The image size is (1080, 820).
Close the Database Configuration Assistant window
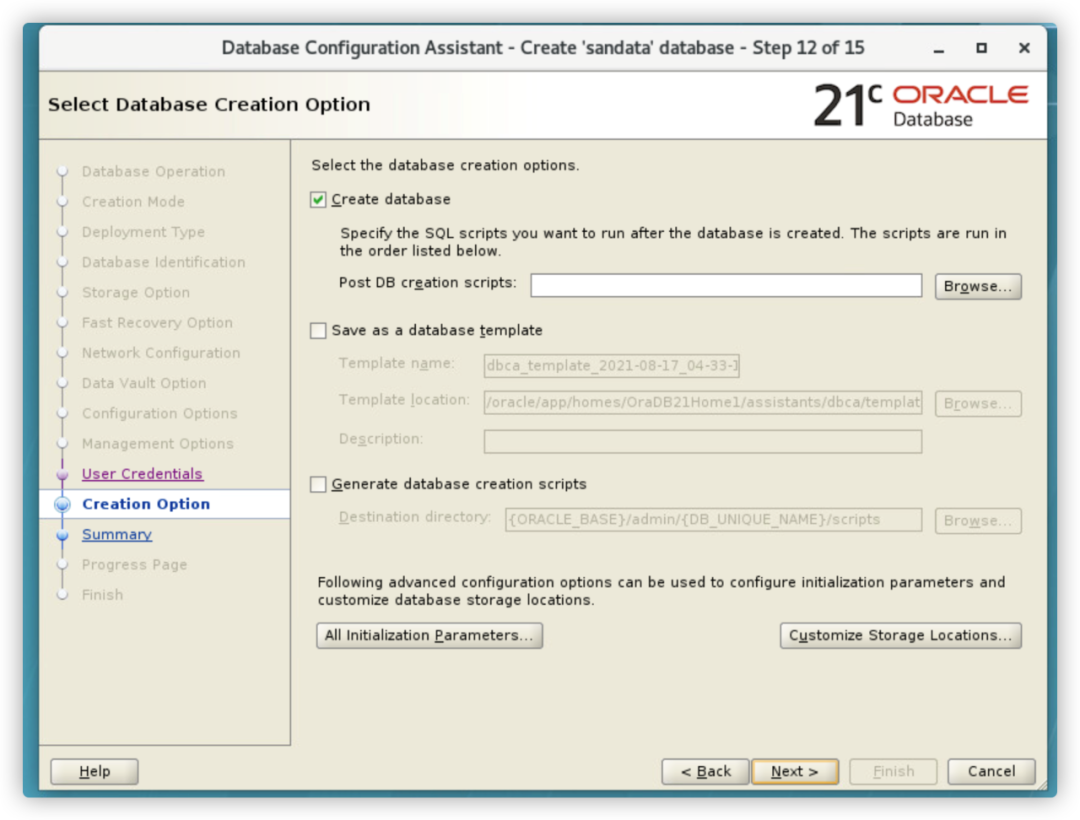1024,48
